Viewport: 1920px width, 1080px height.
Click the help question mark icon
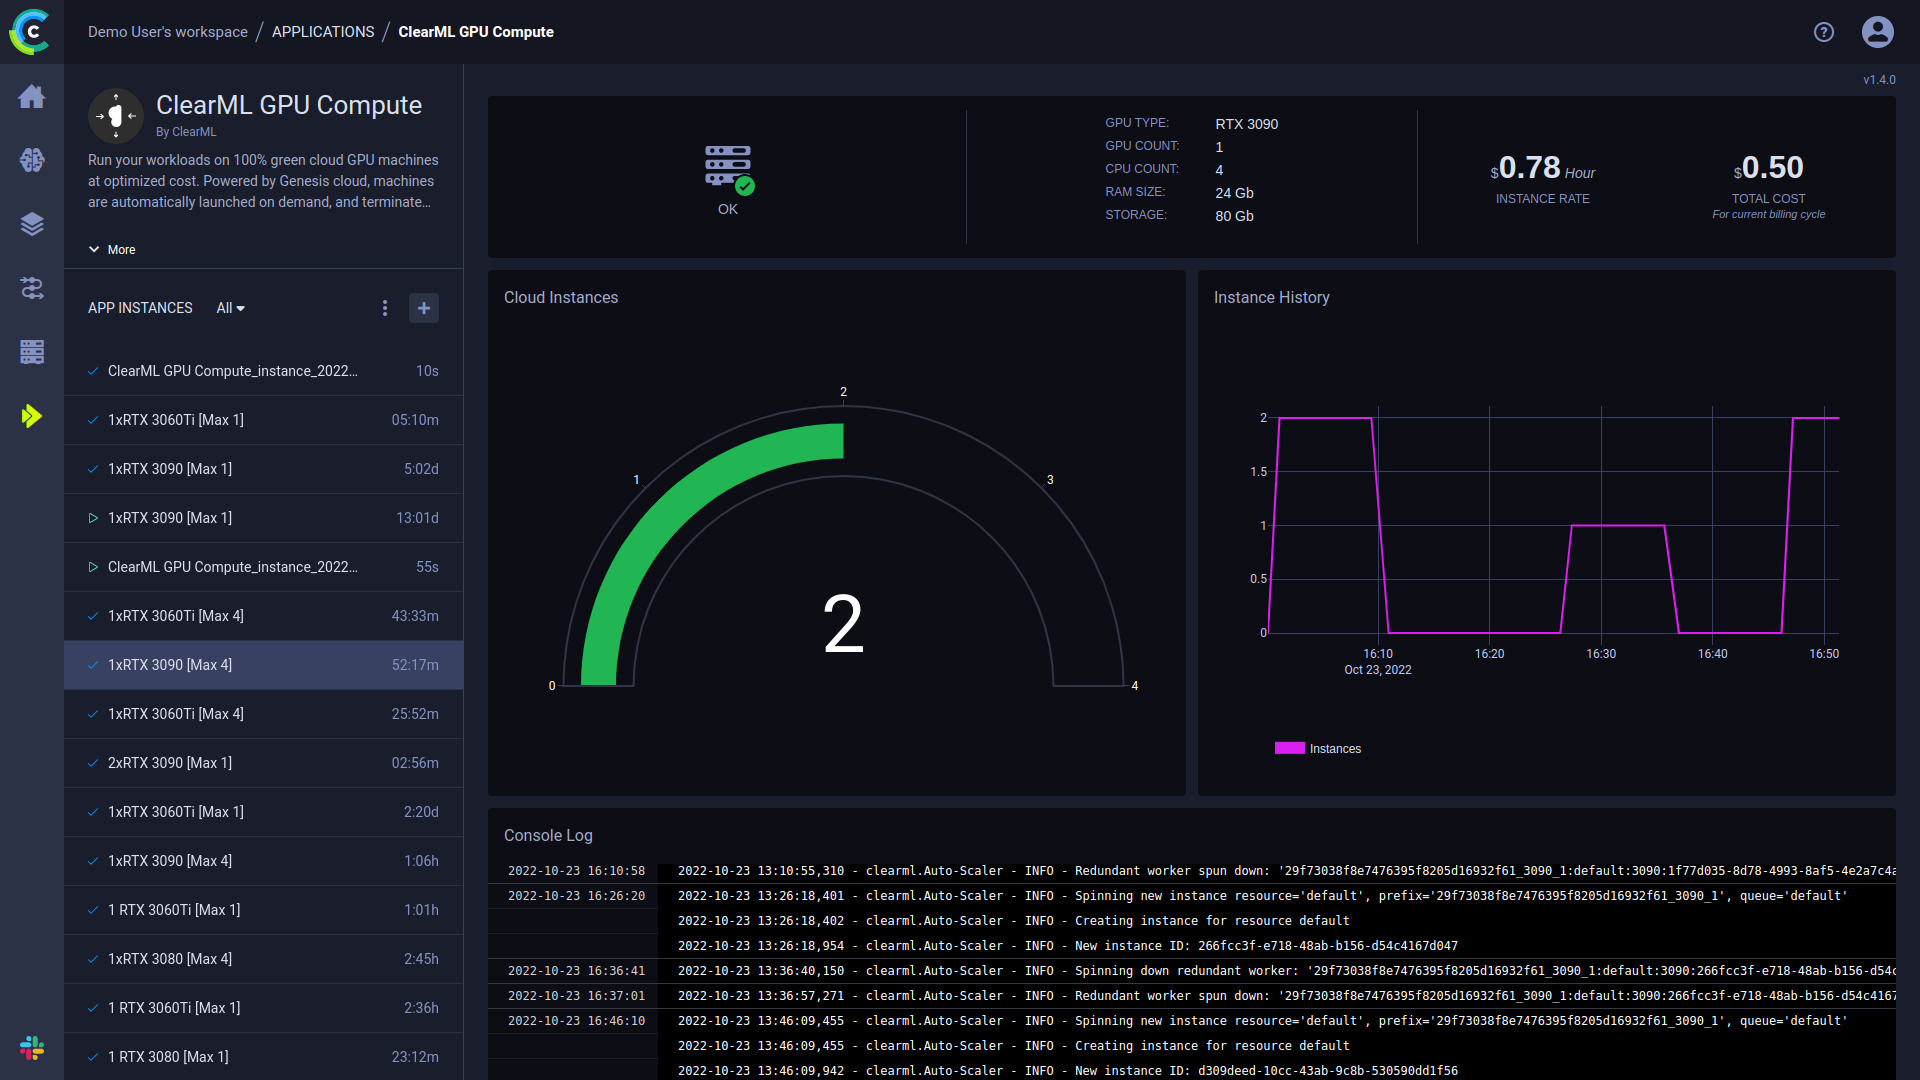(1823, 32)
